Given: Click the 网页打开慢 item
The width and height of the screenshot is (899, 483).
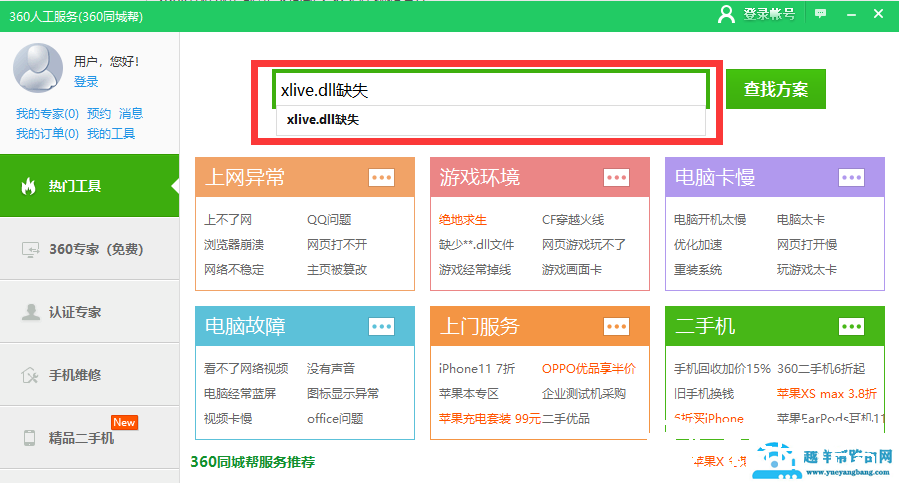Looking at the screenshot, I should [x=807, y=245].
